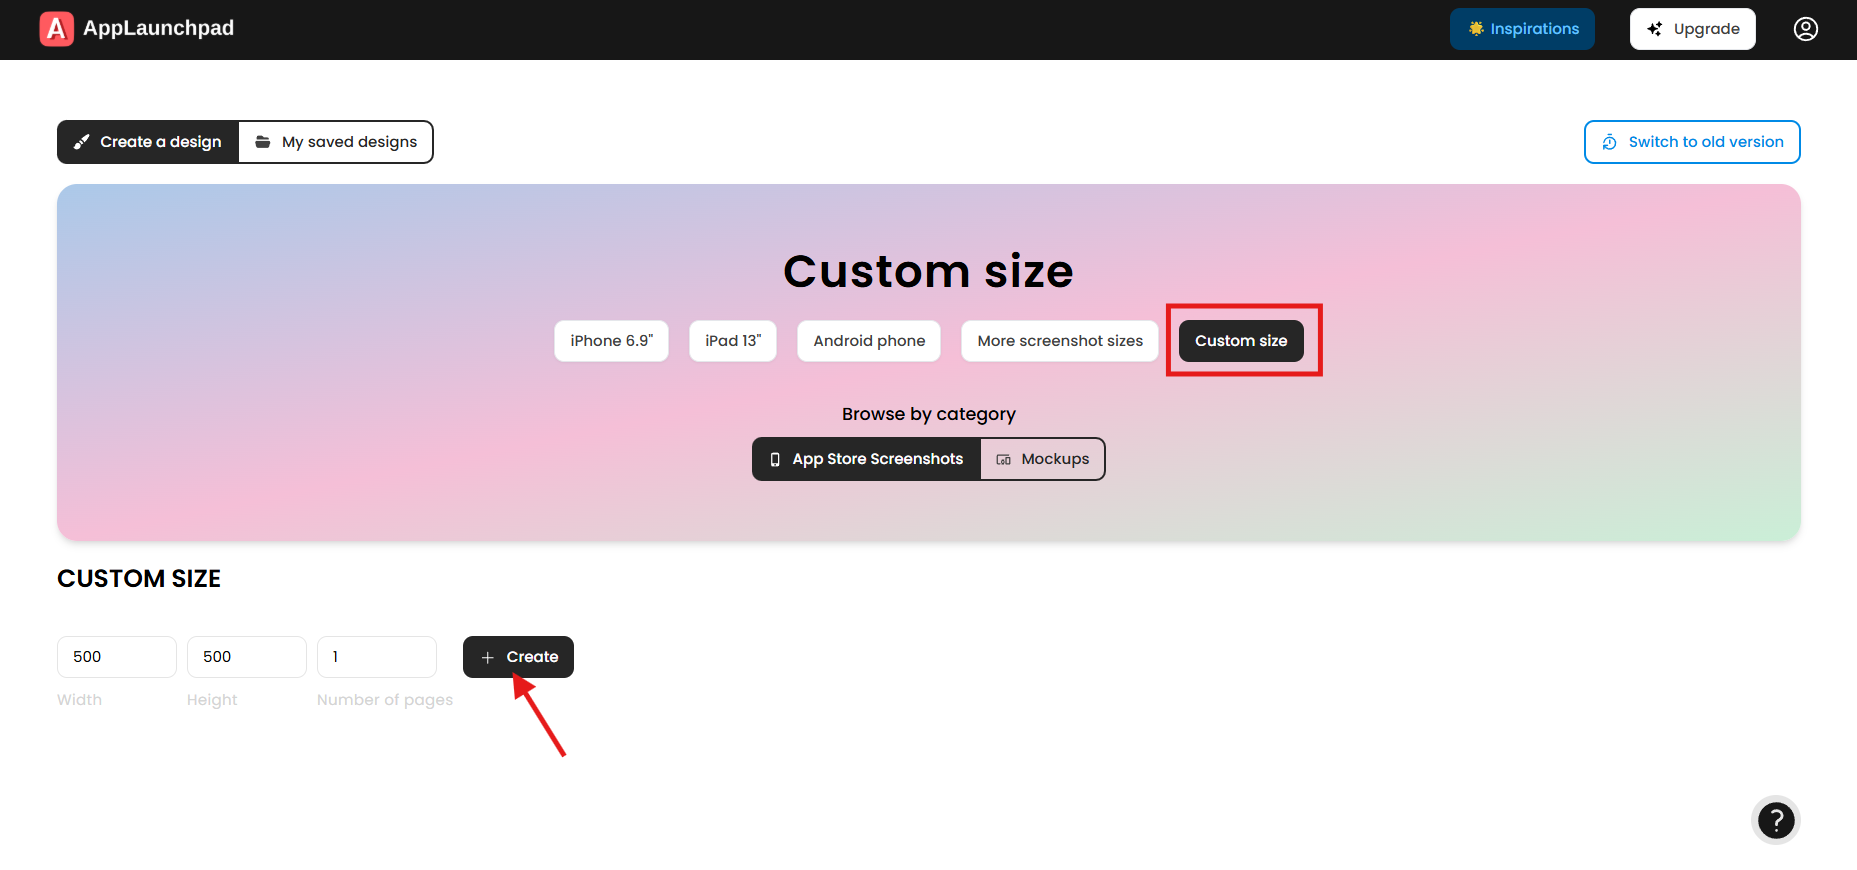Select the iPad 13" size option

tap(733, 341)
